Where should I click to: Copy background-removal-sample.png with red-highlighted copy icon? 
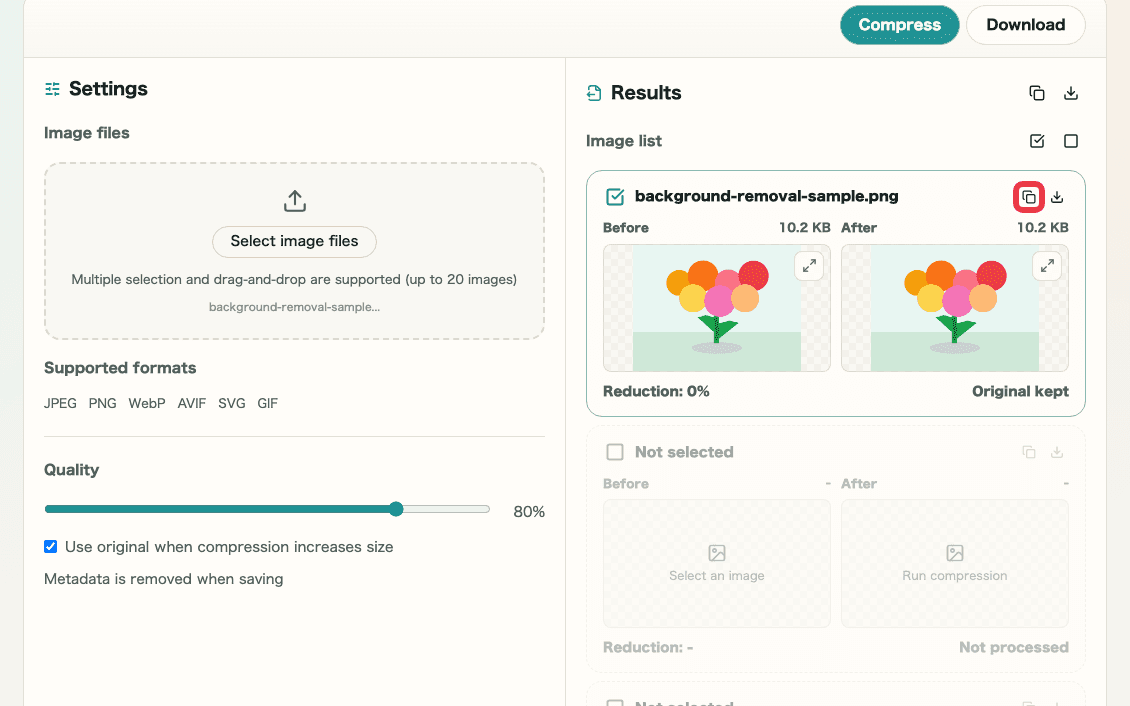point(1028,197)
